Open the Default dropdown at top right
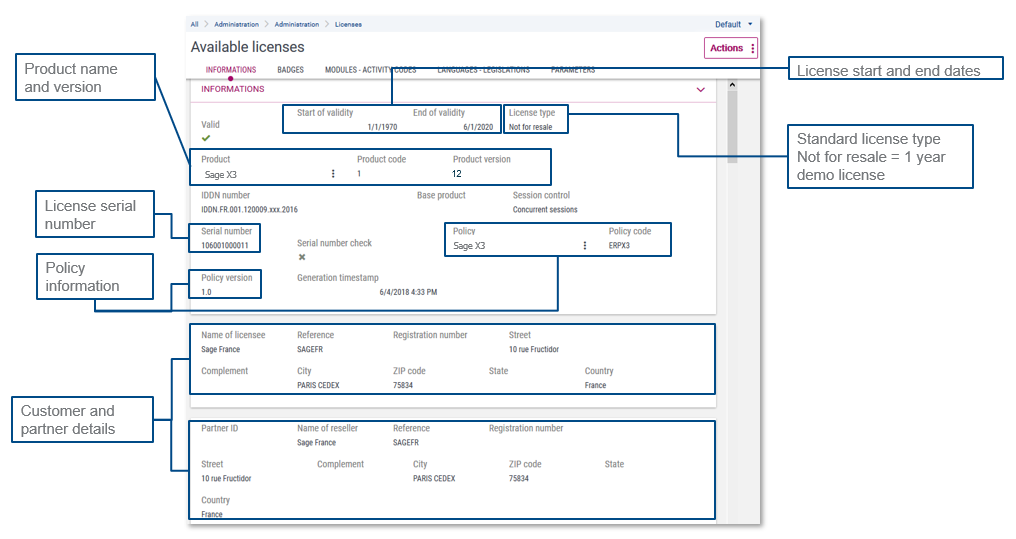This screenshot has width=1016, height=539. (x=734, y=24)
